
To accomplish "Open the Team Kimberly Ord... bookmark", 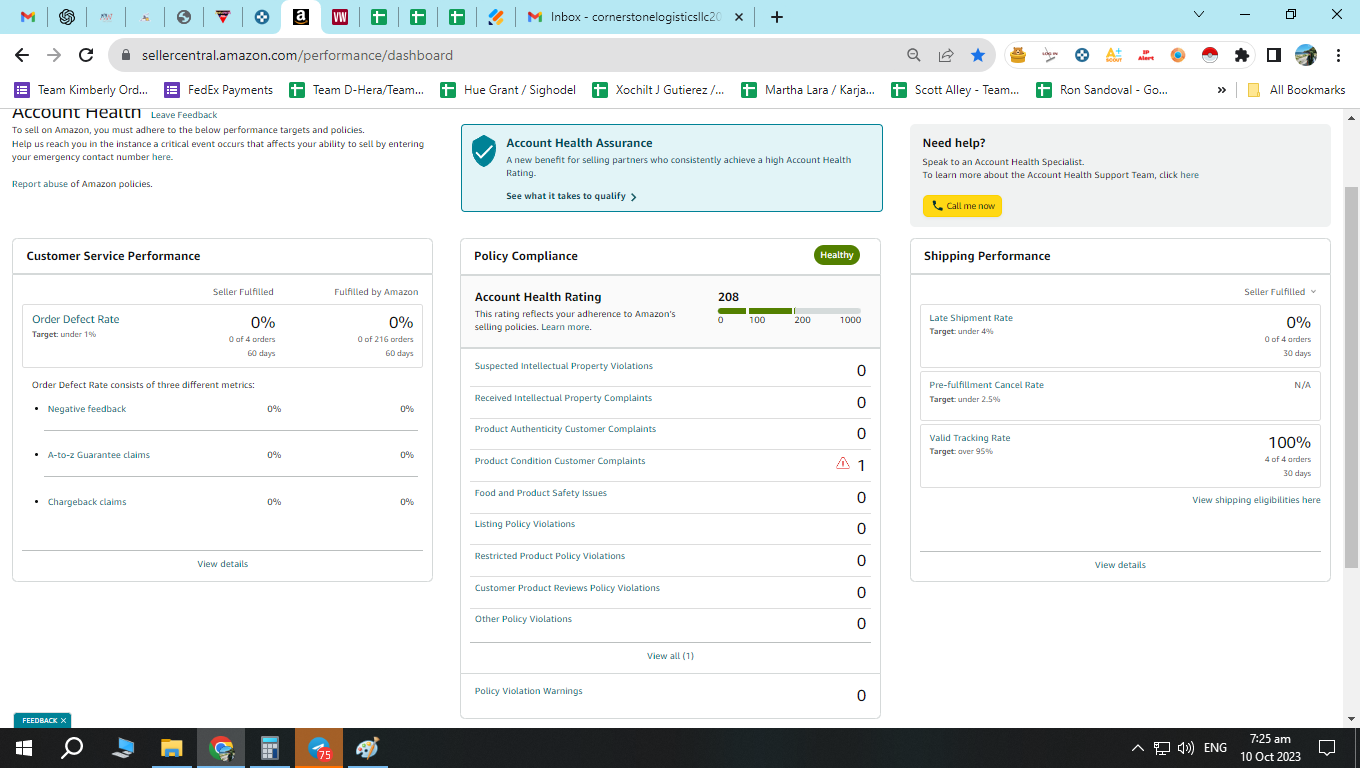I will coord(81,90).
